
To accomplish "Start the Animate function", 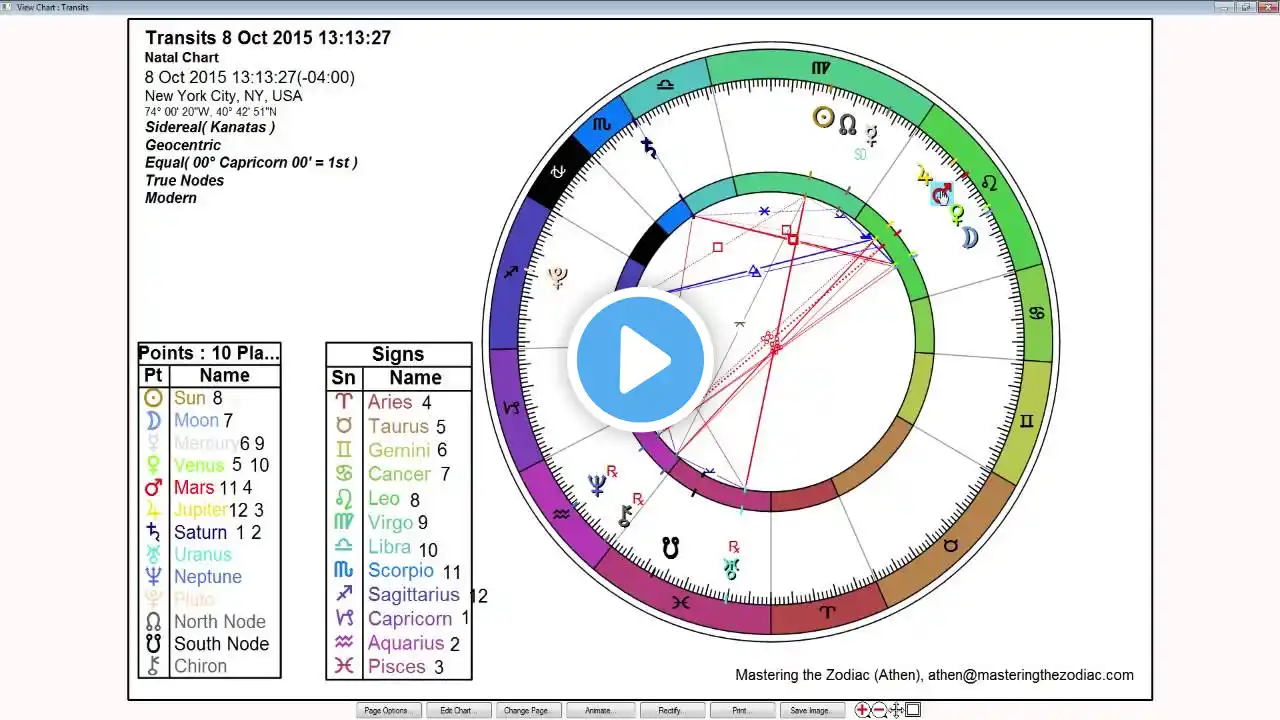I will click(599, 710).
